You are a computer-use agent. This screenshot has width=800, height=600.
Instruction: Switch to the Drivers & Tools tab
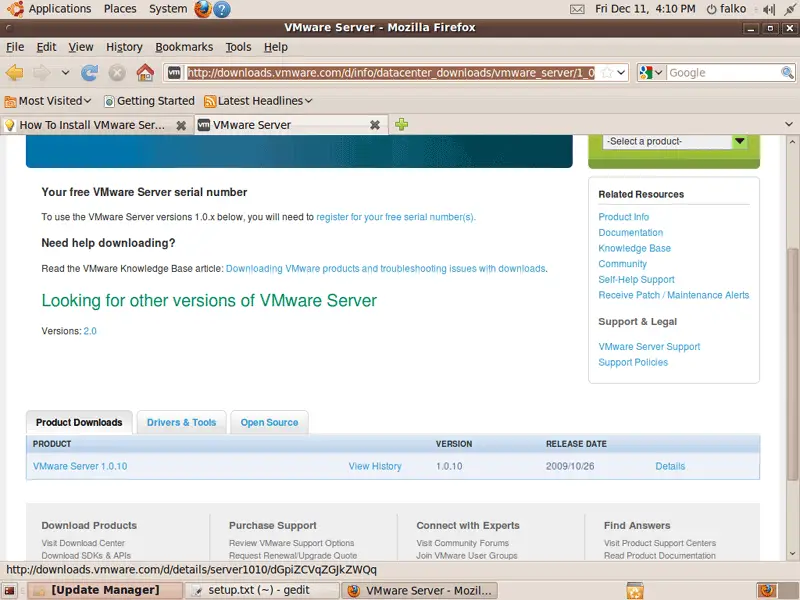pos(182,422)
